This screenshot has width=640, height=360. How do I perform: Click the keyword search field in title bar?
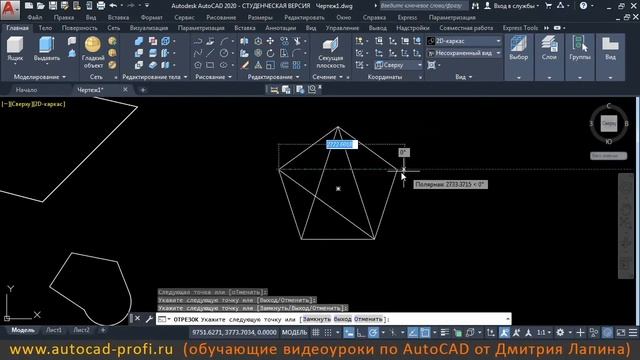tap(424, 6)
